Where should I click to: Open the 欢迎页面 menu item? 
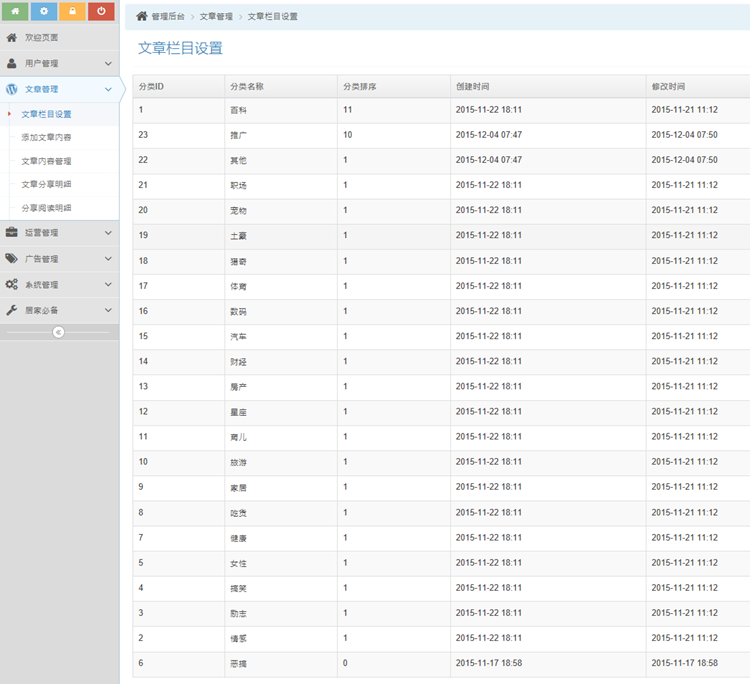(x=41, y=37)
